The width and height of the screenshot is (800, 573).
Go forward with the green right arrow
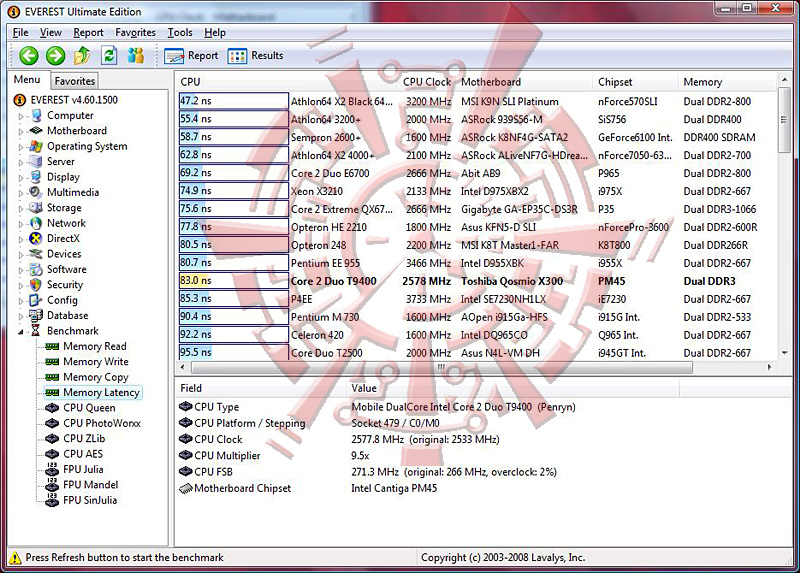[x=56, y=55]
